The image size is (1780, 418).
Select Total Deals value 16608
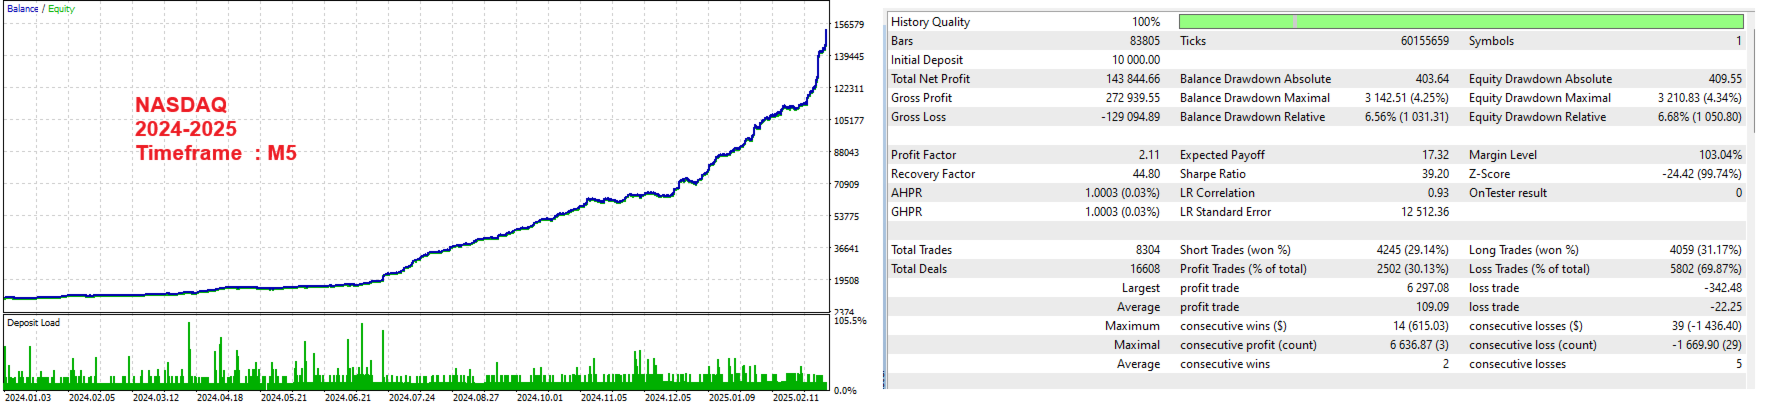point(1145,269)
